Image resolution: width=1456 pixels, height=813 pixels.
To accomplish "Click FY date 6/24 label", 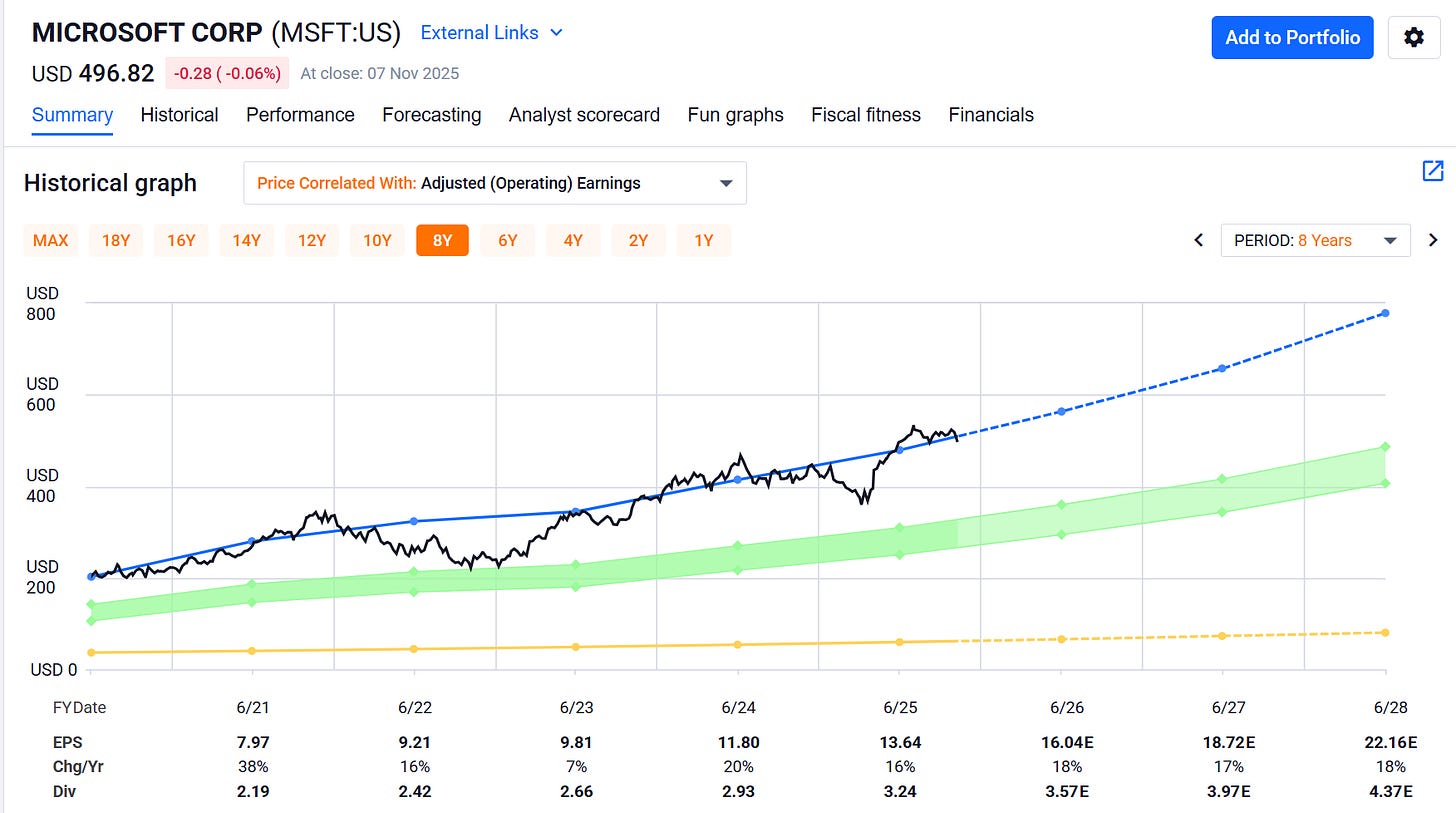I will tap(738, 707).
